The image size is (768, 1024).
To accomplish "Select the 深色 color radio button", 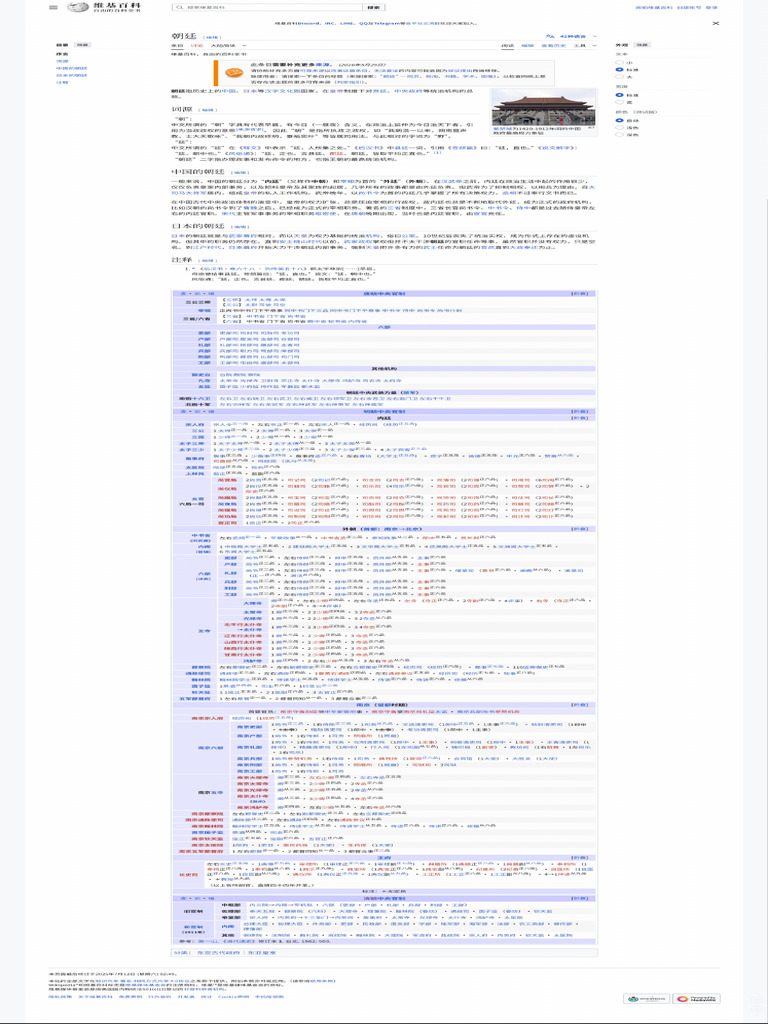I will click(619, 135).
